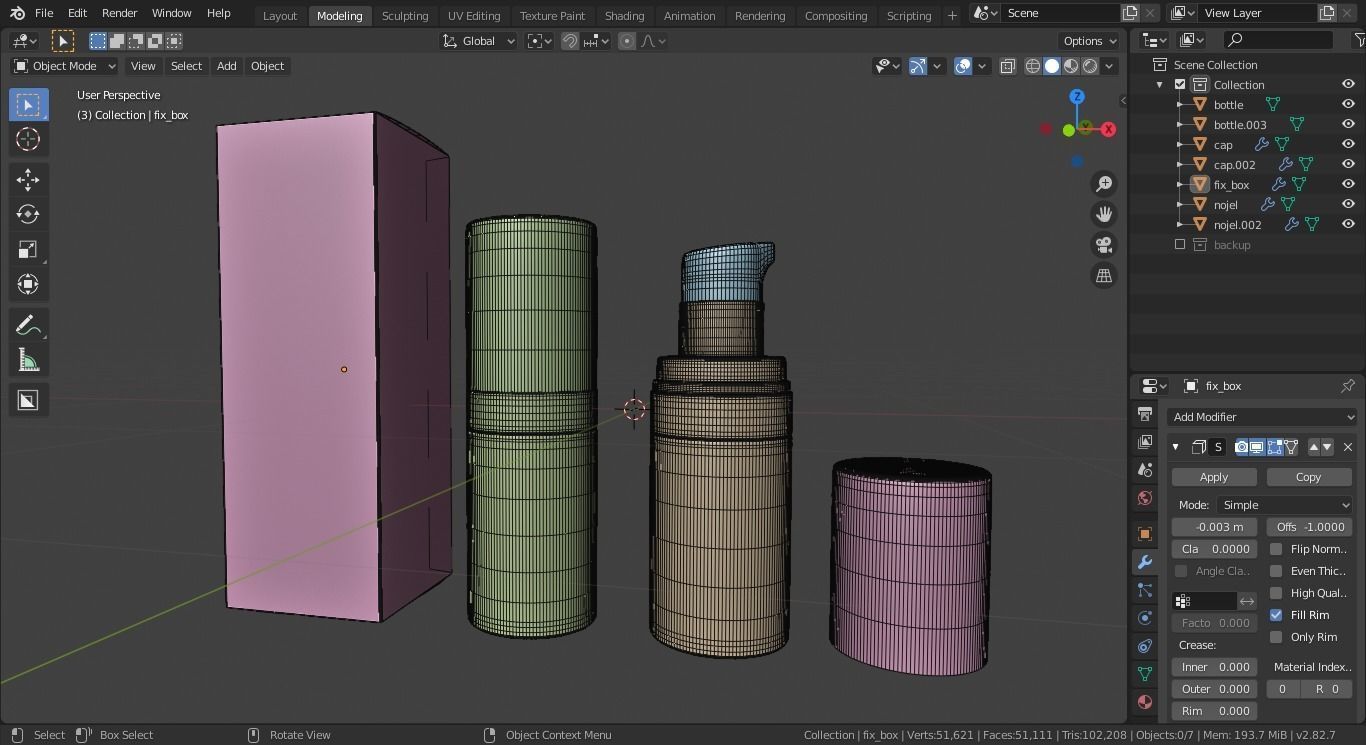
Task: Switch to solid viewport shading
Action: [1052, 66]
